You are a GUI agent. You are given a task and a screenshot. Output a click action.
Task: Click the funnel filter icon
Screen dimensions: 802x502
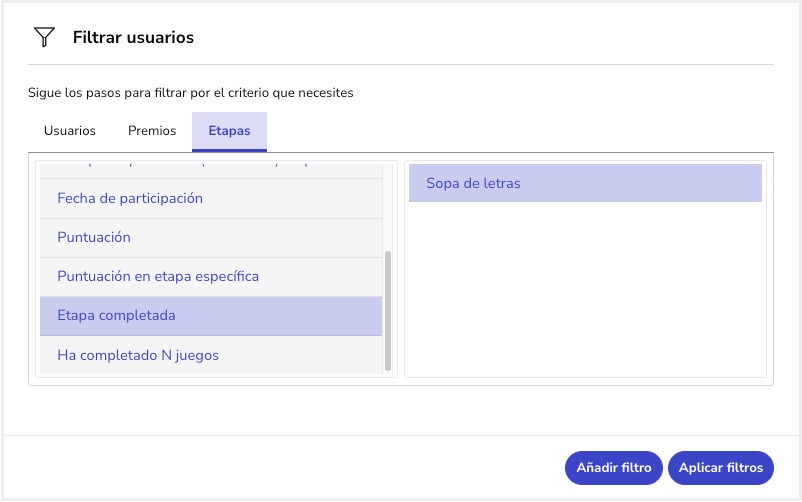[x=44, y=38]
